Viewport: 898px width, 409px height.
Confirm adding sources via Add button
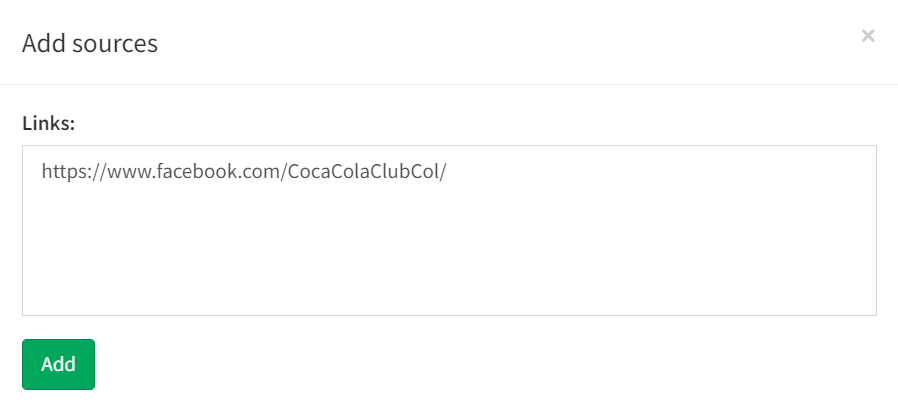[x=58, y=364]
